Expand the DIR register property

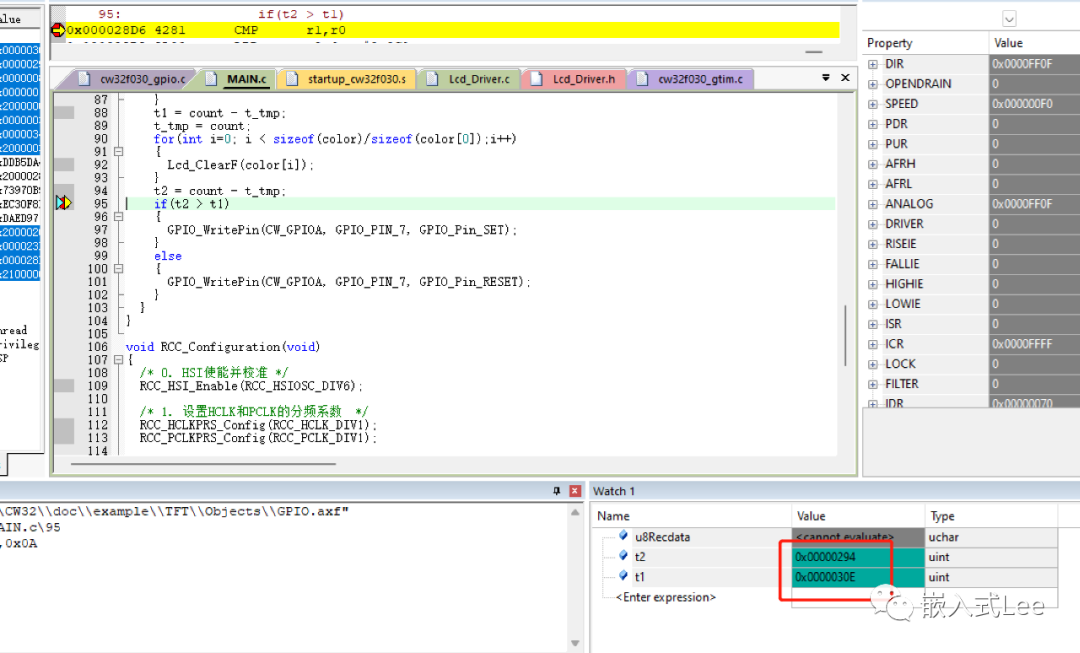[x=873, y=64]
